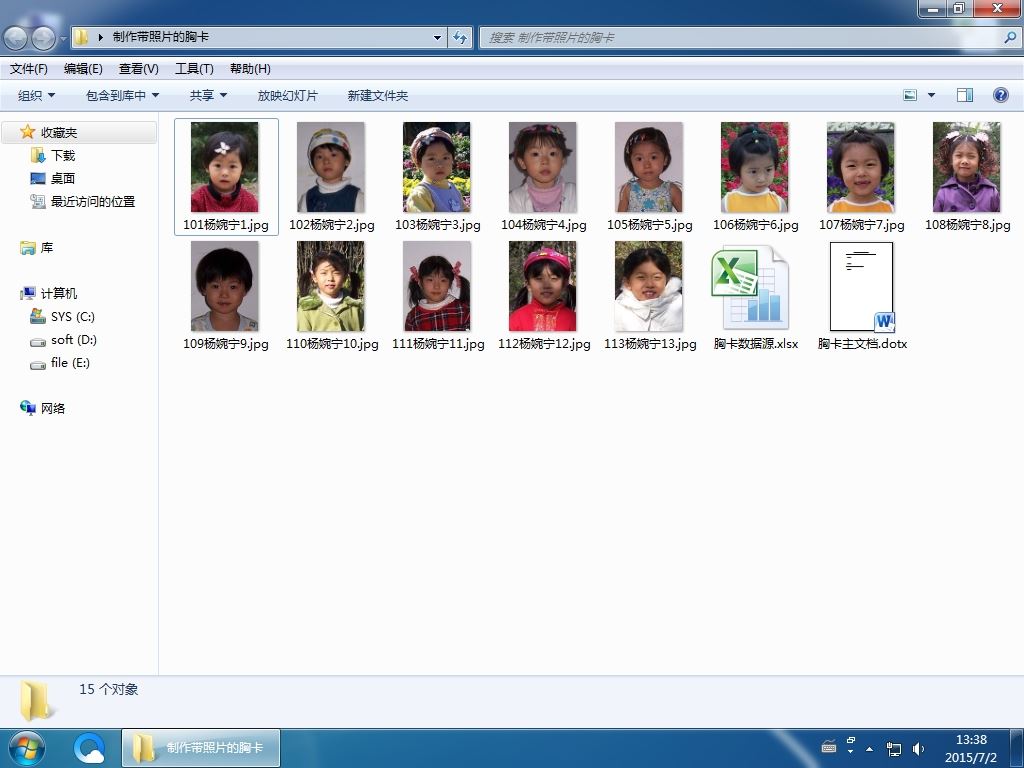Open the recent pages dropdown arrow

[63, 39]
